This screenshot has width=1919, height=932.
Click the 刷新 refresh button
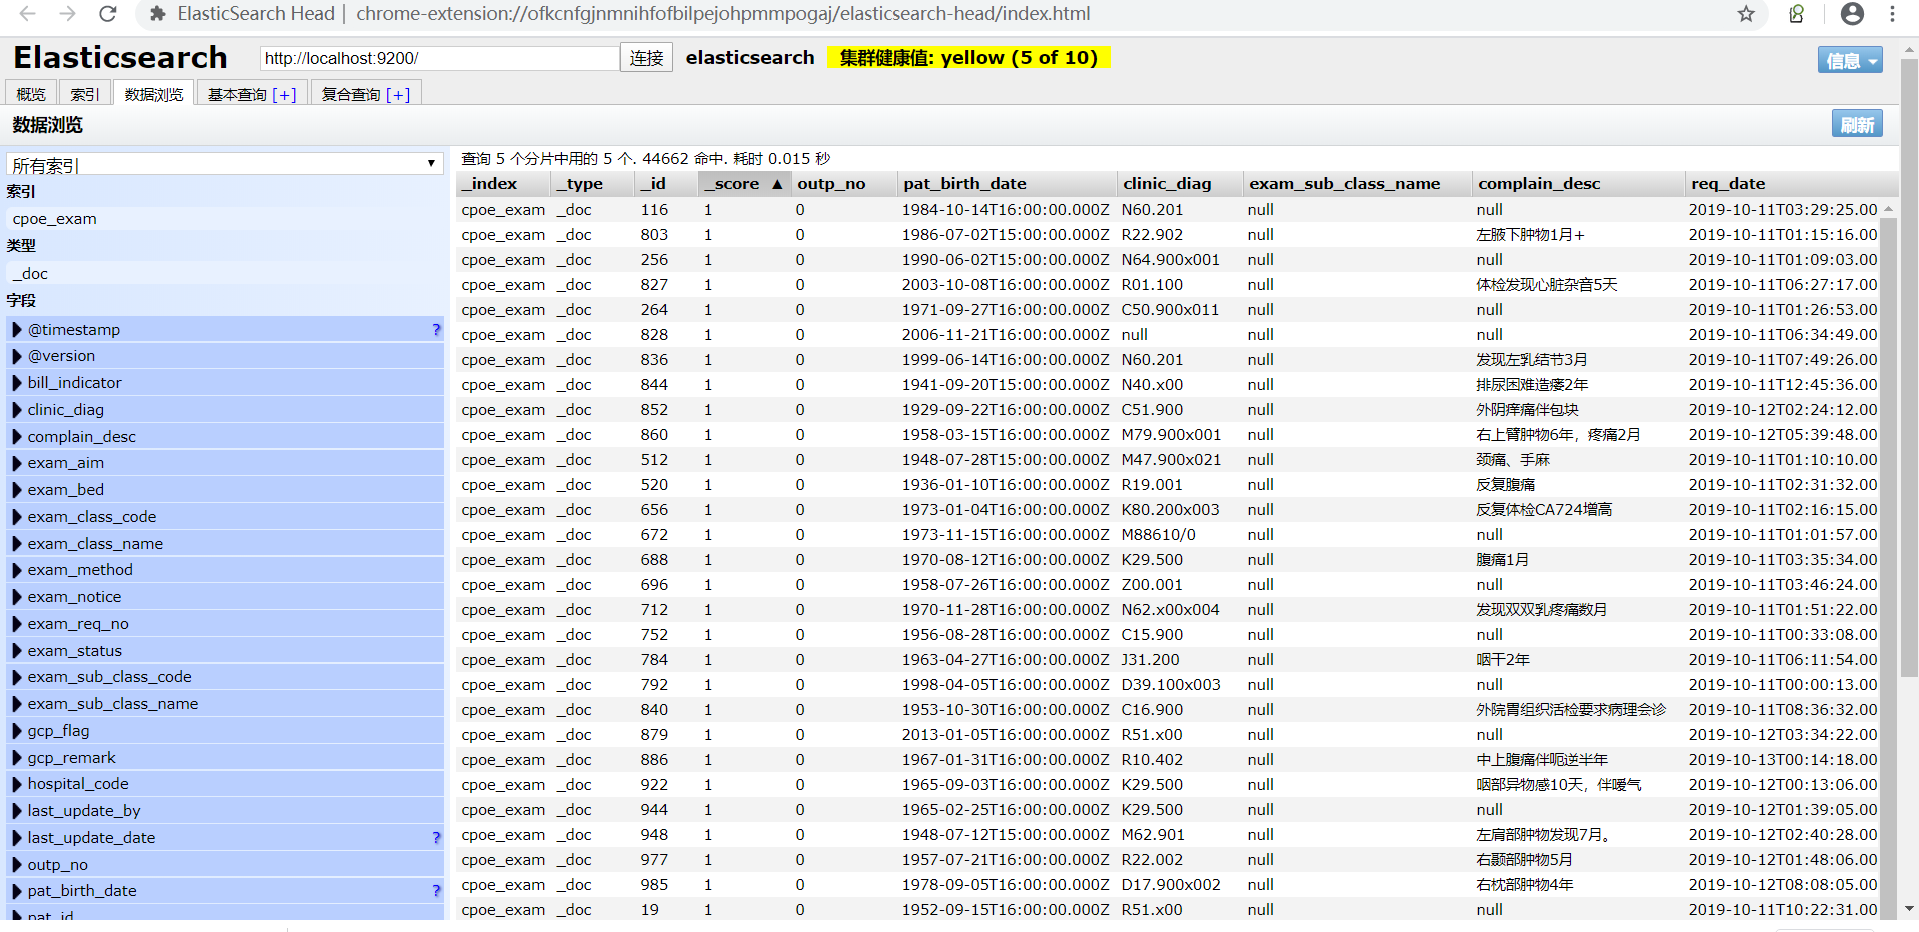point(1857,124)
